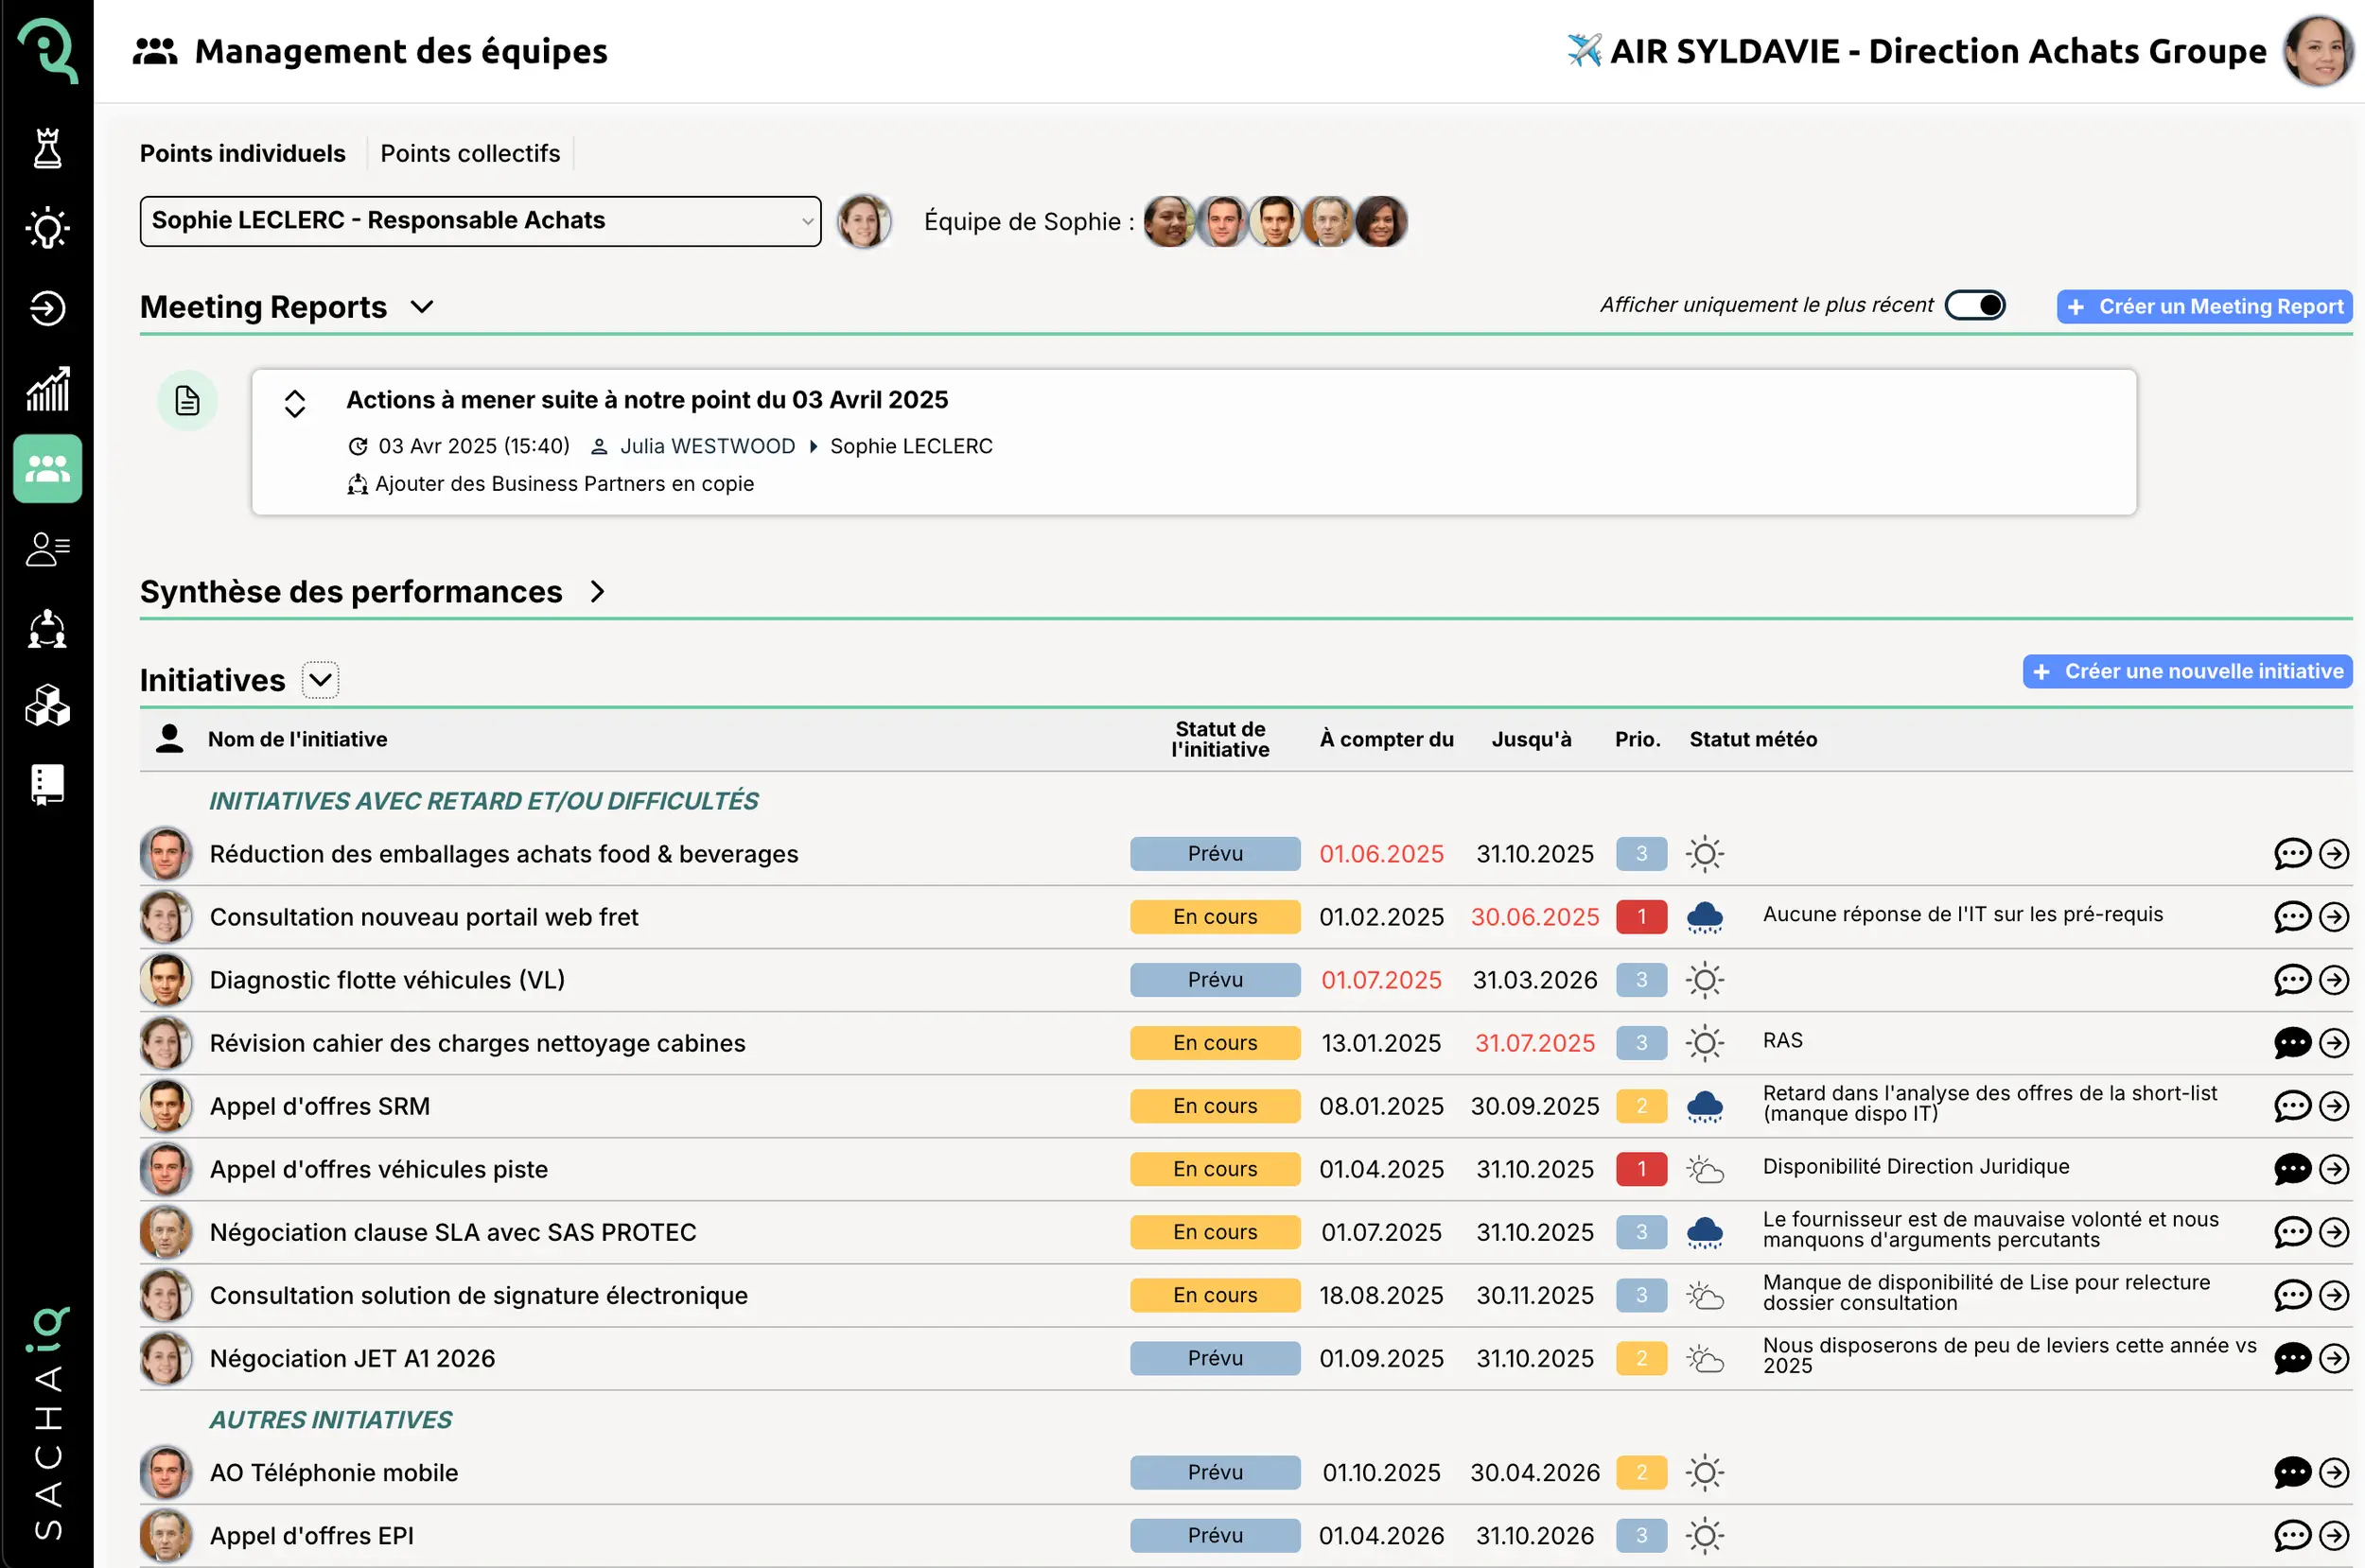Collapse the Meeting Reports section chevron
This screenshot has height=1568, width=2365.
422,307
